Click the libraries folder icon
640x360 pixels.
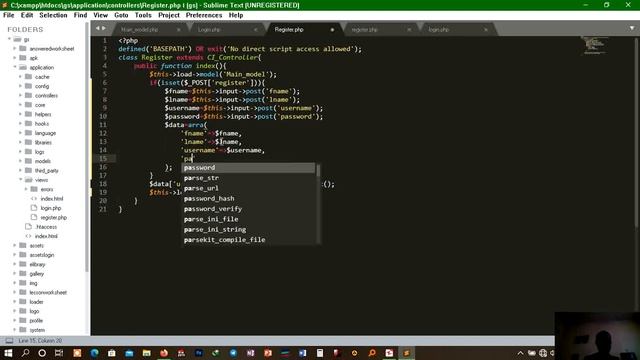[x=28, y=142]
